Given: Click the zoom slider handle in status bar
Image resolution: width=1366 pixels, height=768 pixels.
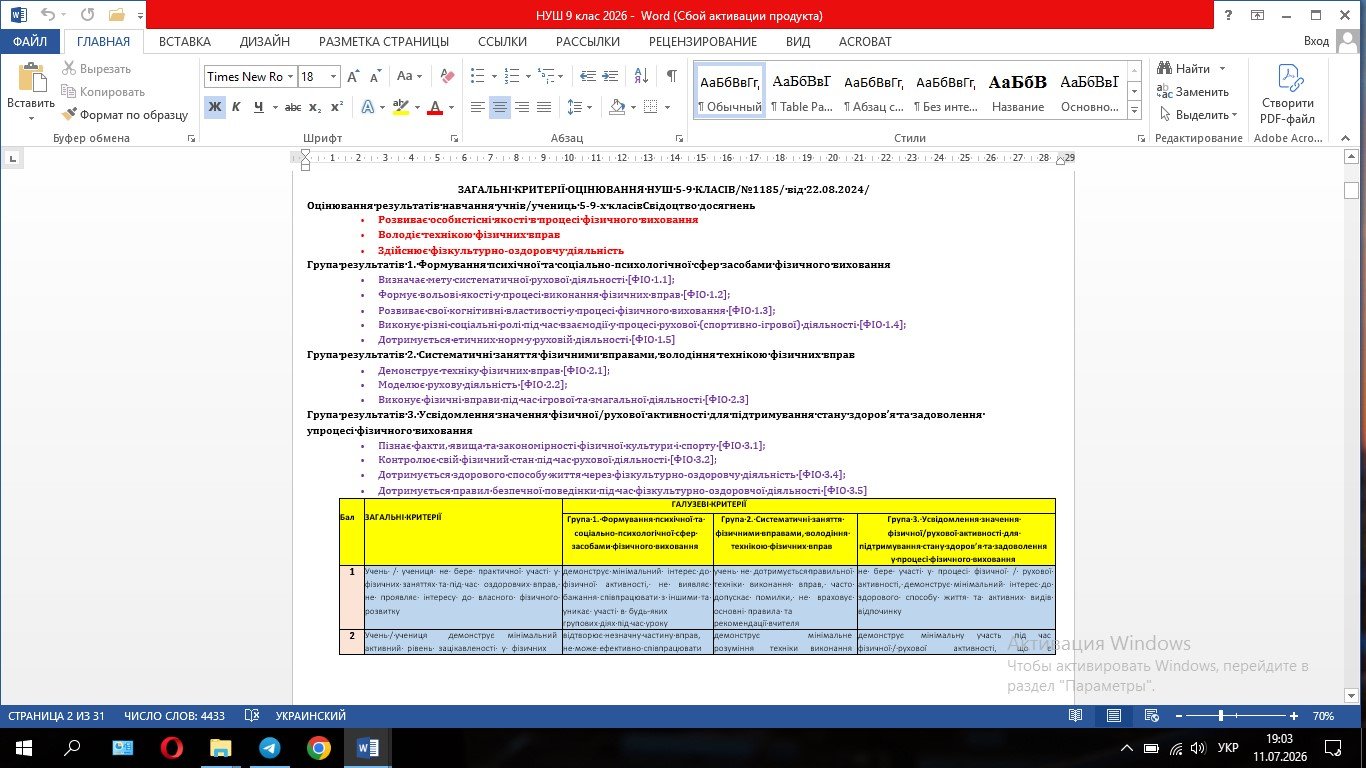Looking at the screenshot, I should [1221, 716].
